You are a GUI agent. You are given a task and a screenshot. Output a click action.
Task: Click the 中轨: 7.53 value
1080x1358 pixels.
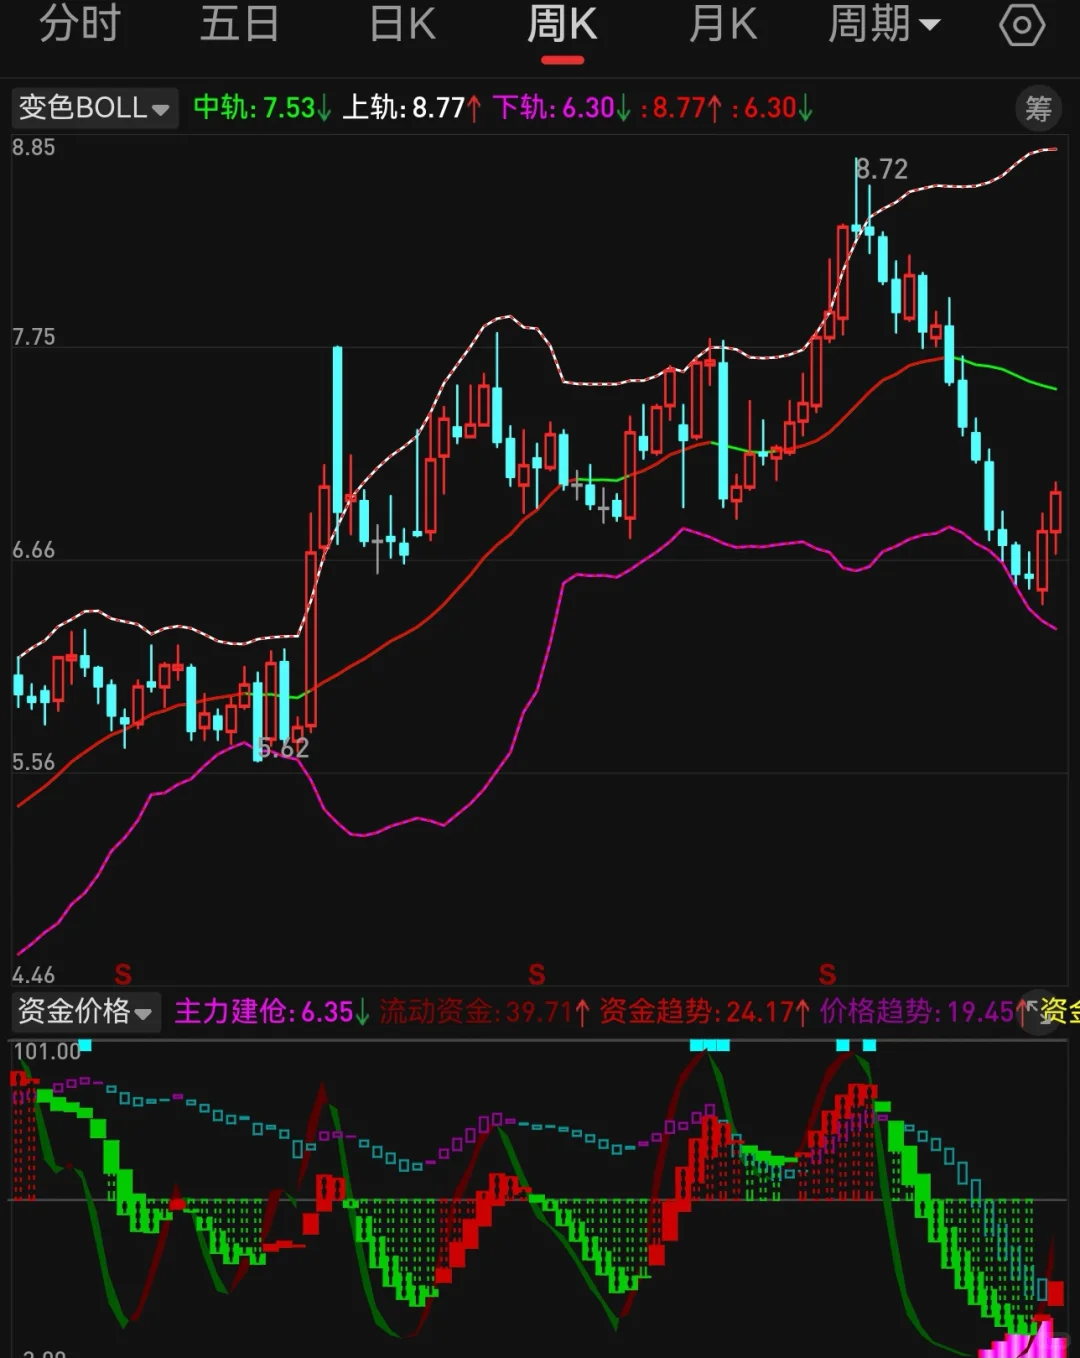click(x=262, y=107)
